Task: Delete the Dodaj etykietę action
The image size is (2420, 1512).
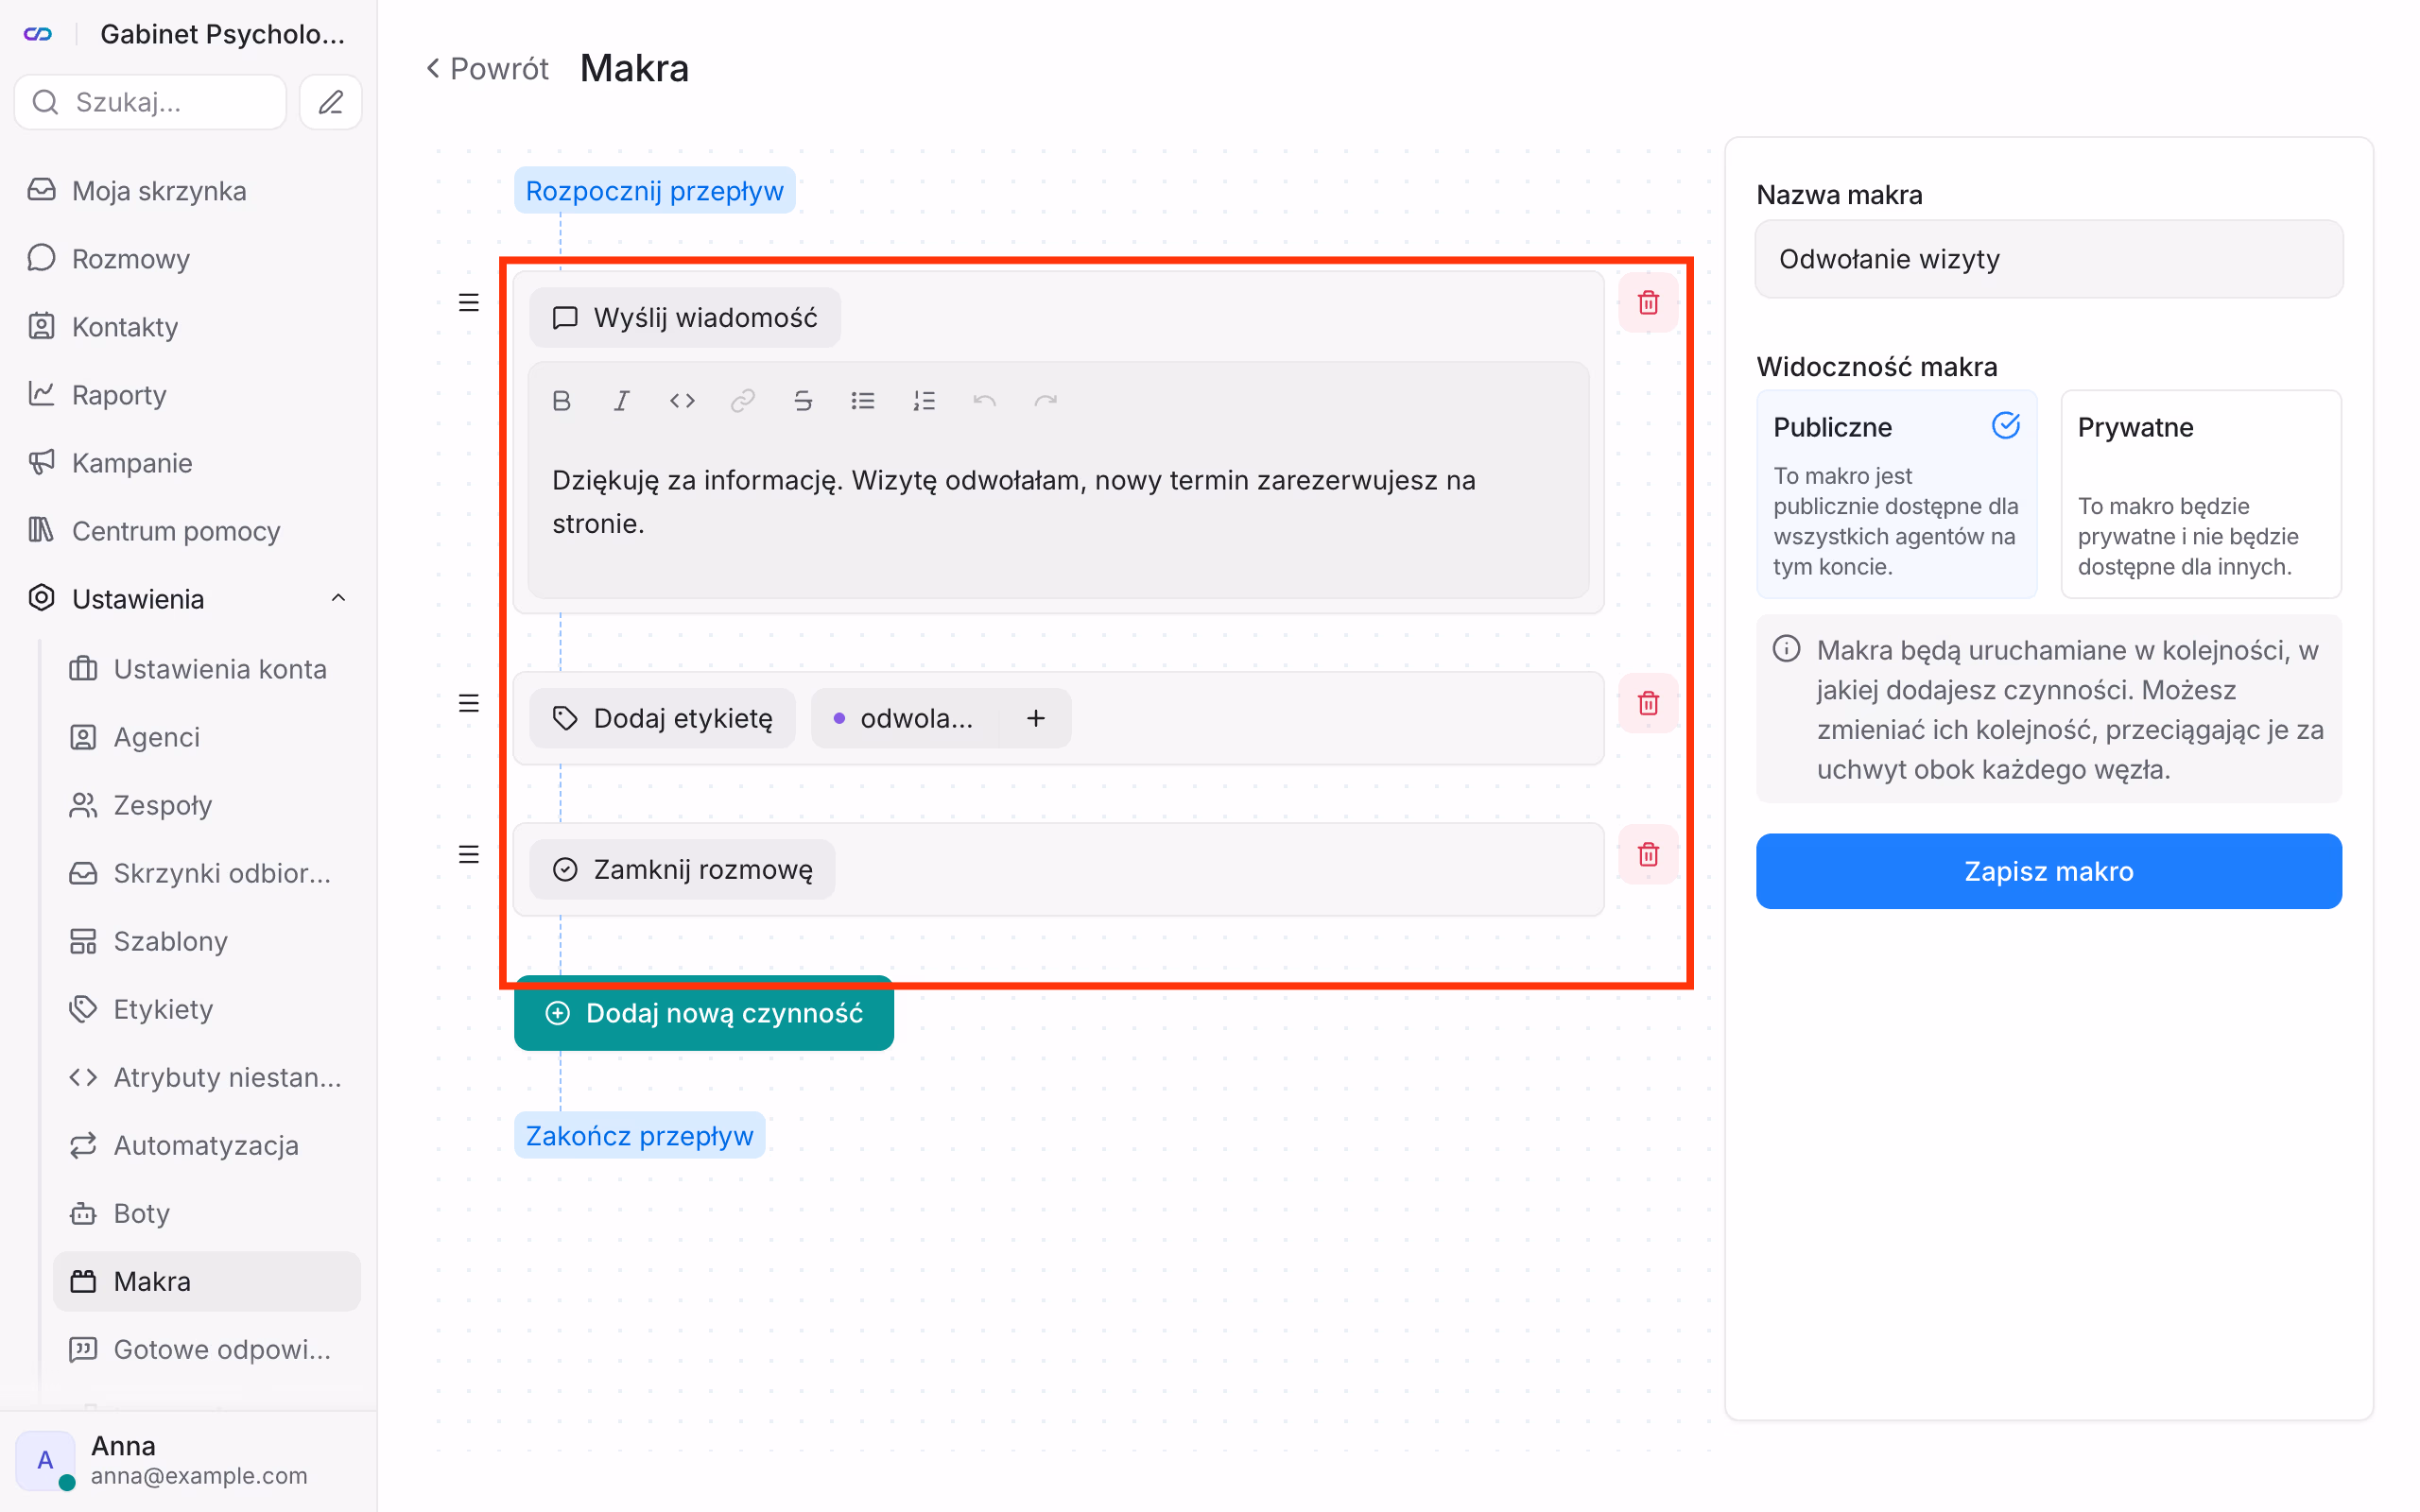Action: (1648, 703)
